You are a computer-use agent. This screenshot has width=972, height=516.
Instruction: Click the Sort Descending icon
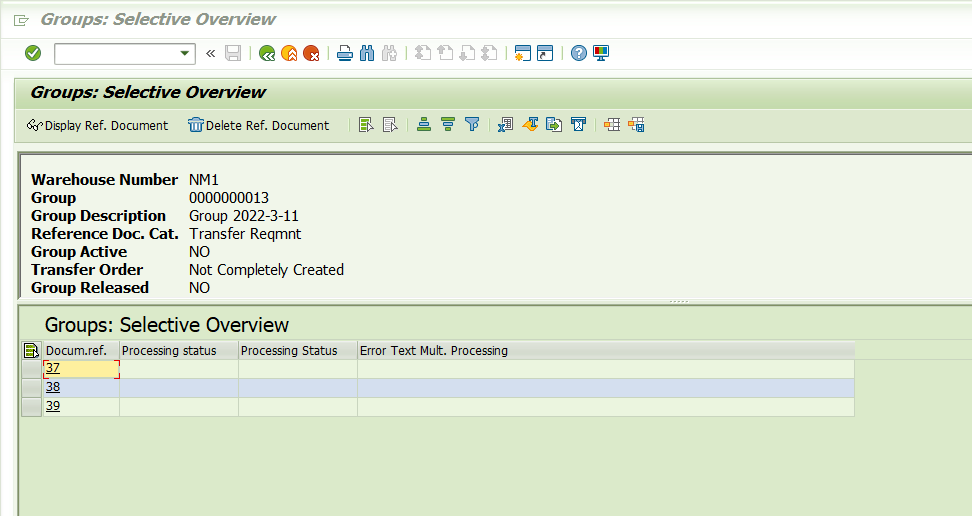pos(448,125)
